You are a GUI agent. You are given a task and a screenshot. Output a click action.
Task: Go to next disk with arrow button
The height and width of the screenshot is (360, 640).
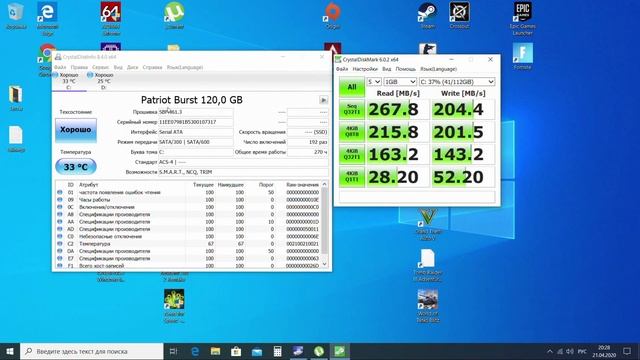pyautogui.click(x=323, y=100)
